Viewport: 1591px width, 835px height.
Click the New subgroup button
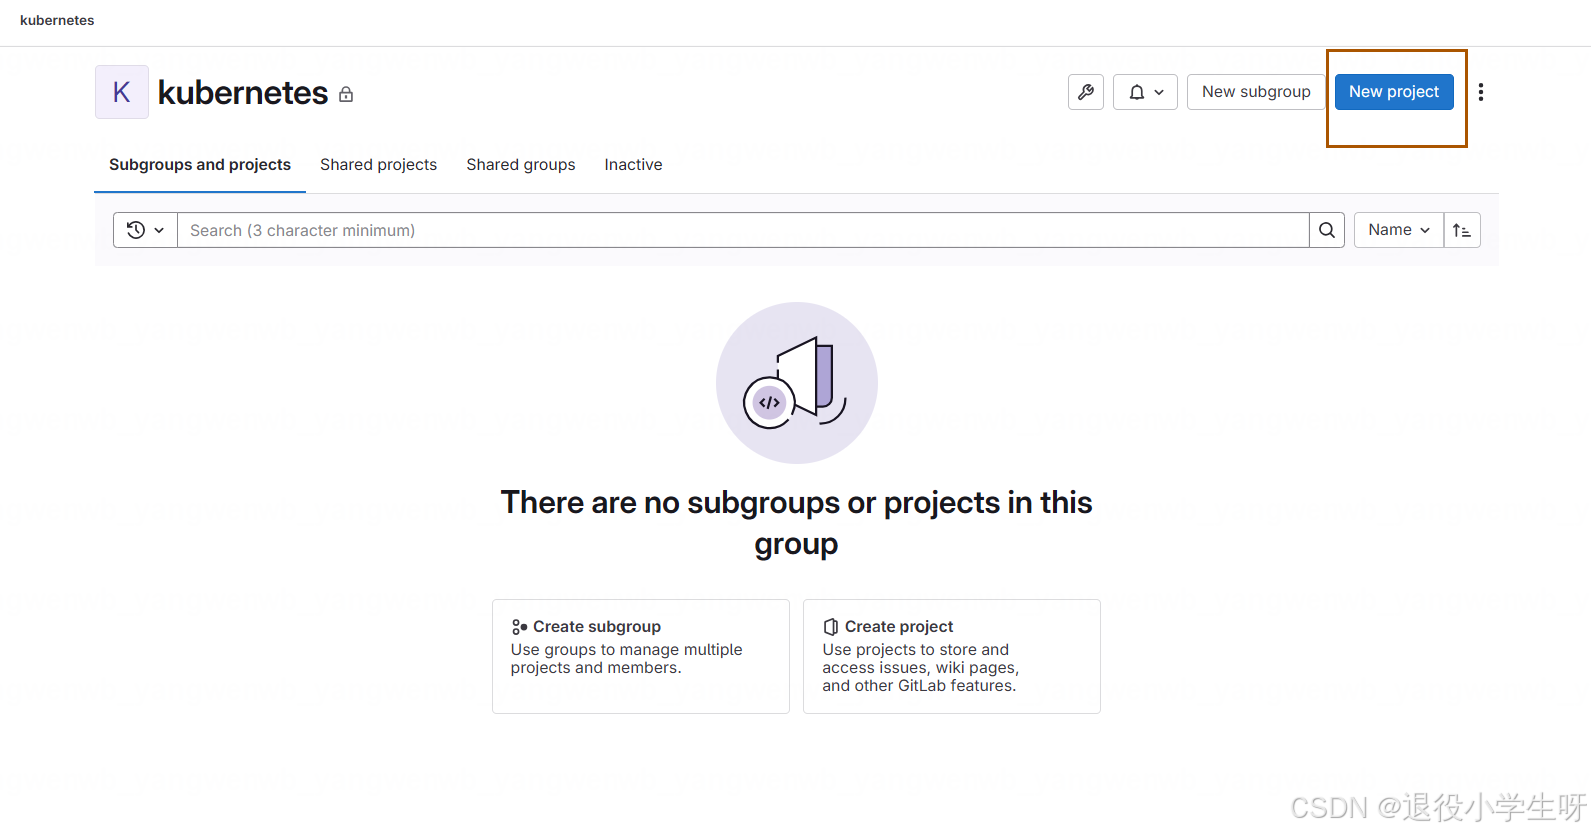click(x=1256, y=92)
